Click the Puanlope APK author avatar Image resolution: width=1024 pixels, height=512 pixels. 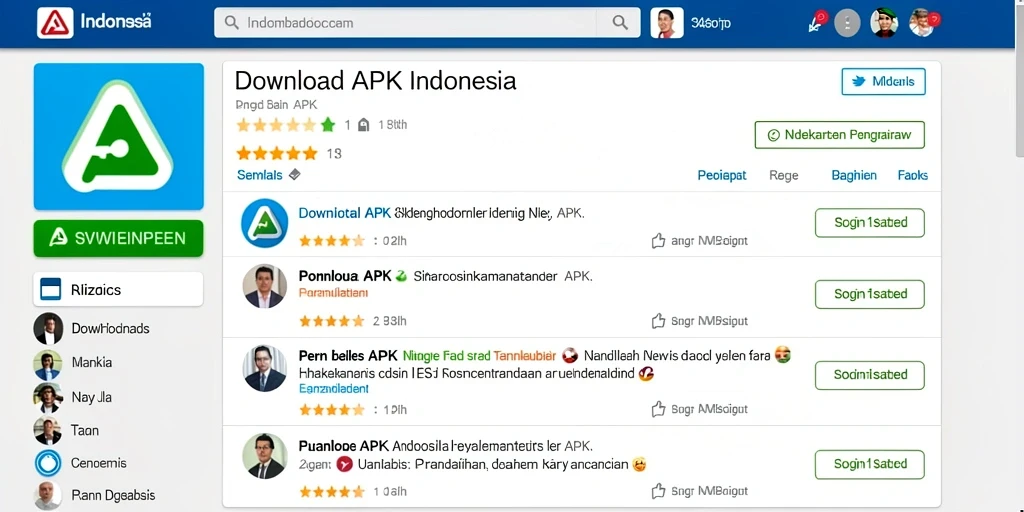coord(264,456)
